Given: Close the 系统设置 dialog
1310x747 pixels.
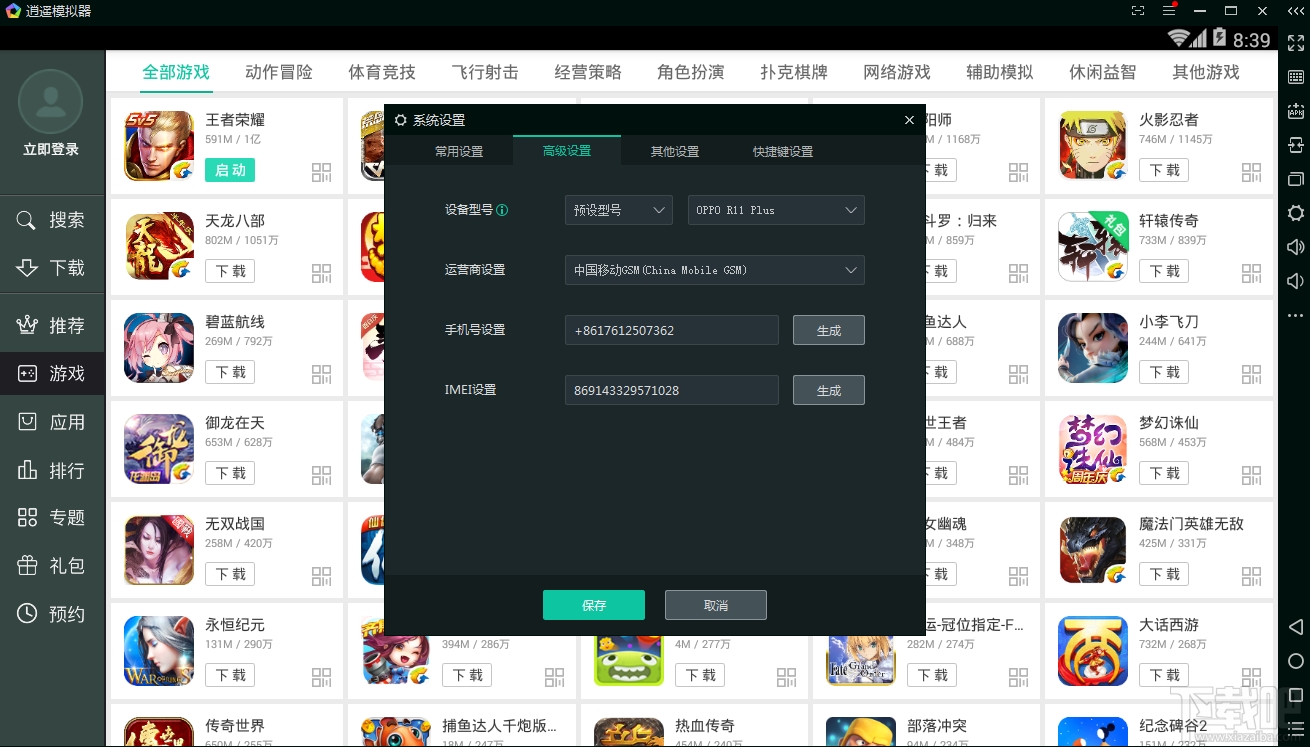Looking at the screenshot, I should [909, 120].
